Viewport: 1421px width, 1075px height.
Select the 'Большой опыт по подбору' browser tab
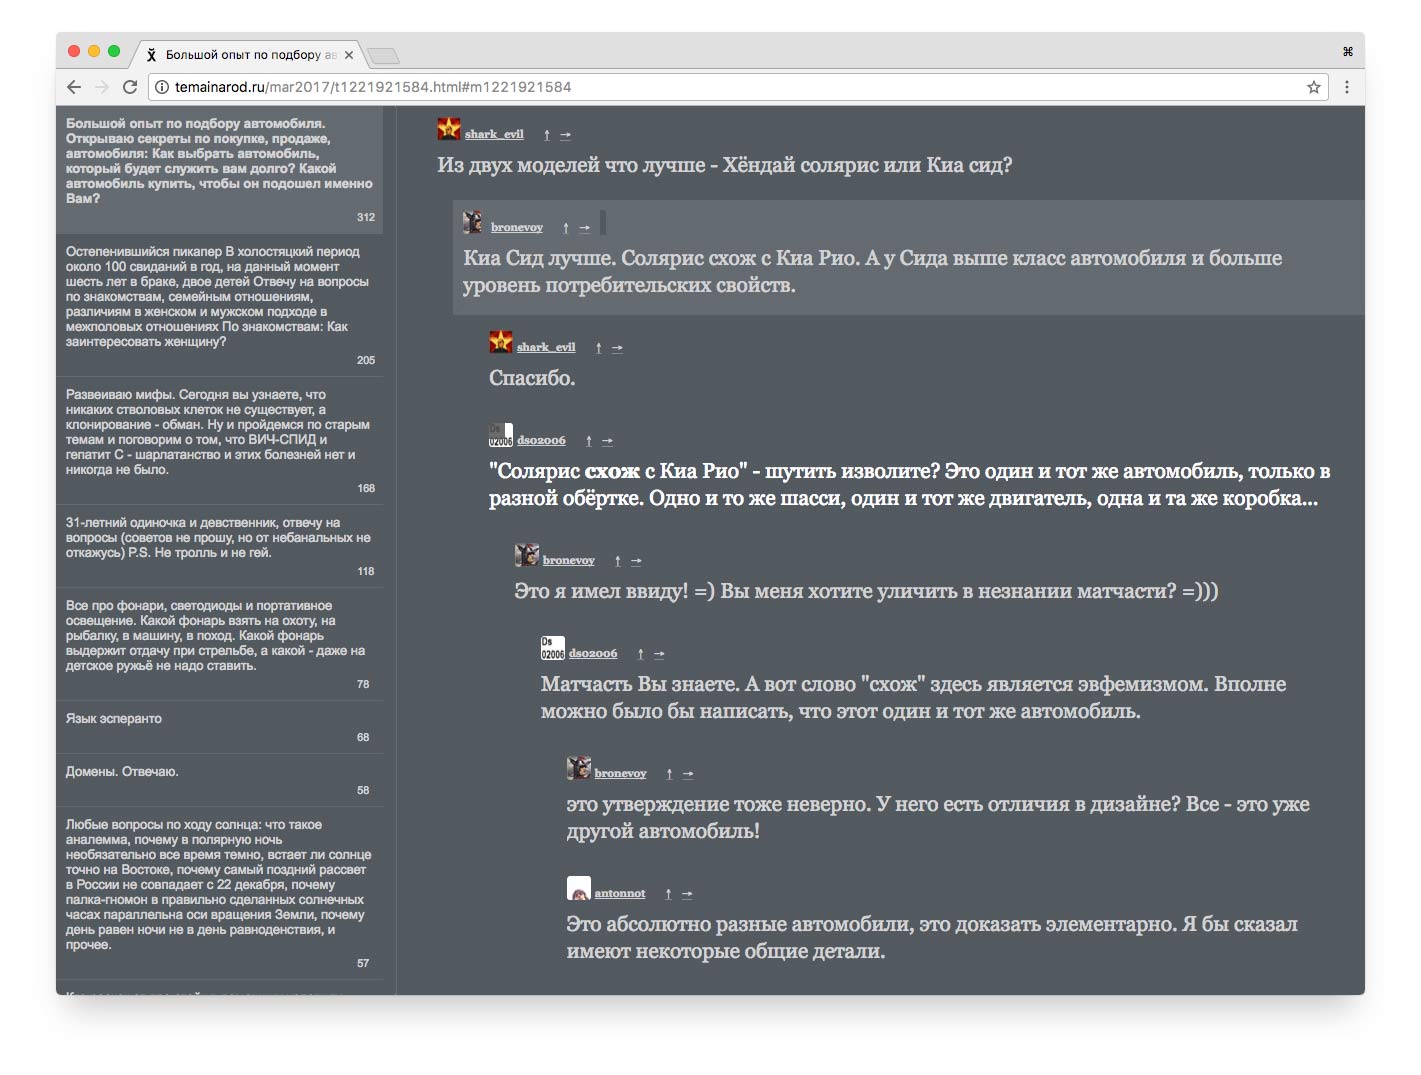point(247,55)
